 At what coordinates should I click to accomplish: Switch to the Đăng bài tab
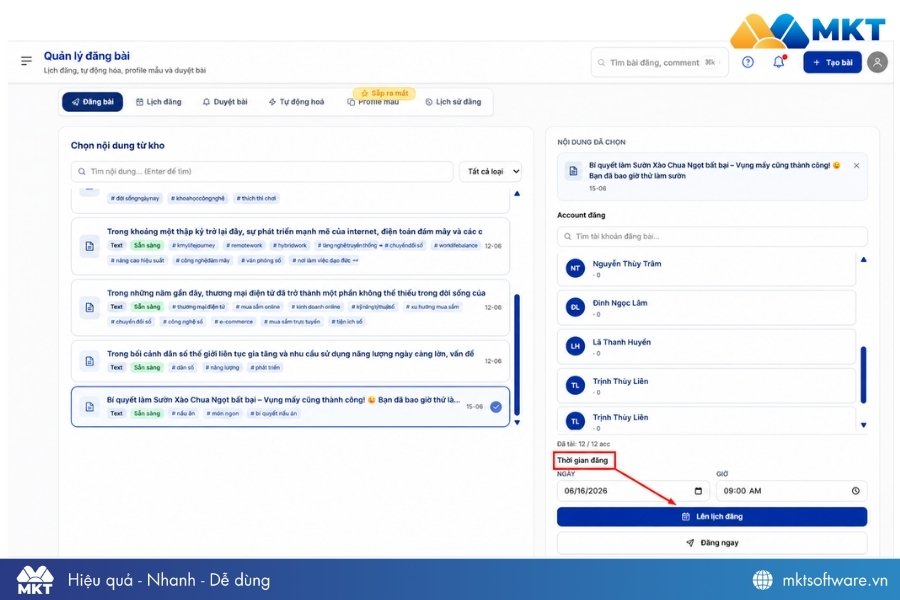[92, 102]
